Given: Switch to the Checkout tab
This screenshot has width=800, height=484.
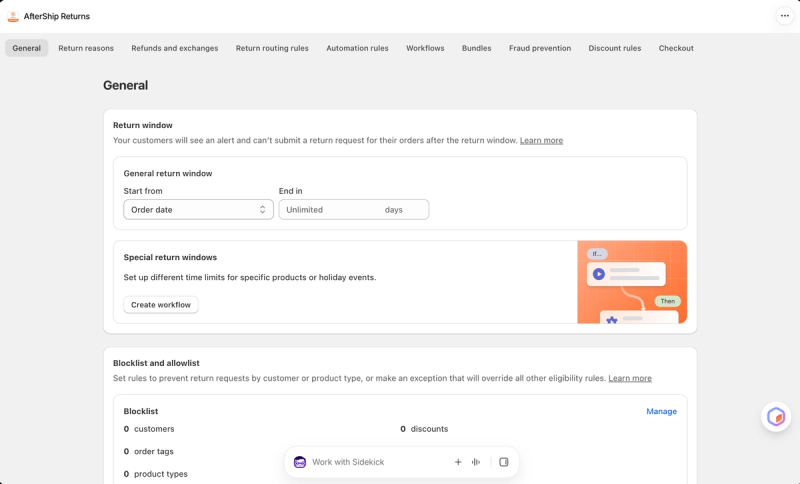Looking at the screenshot, I should 676,48.
